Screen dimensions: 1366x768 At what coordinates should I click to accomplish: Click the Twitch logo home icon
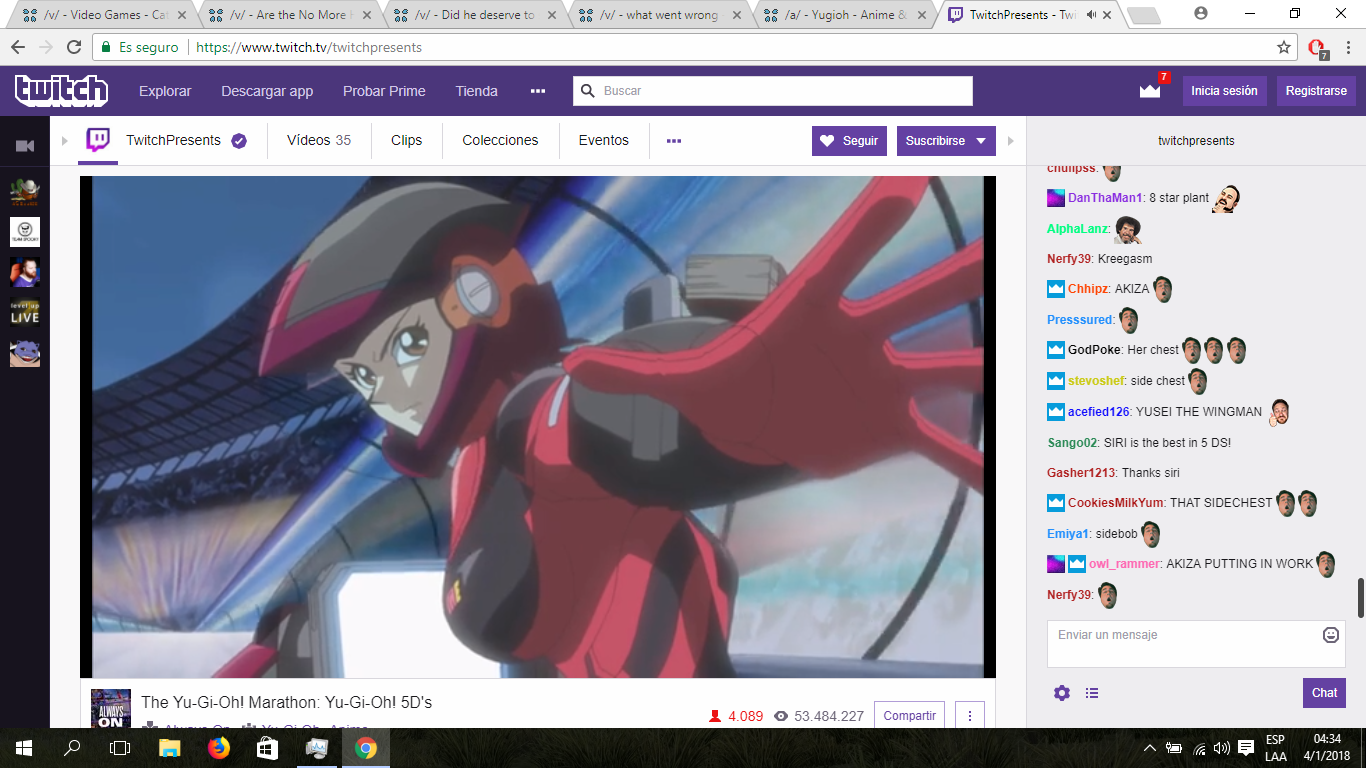point(61,91)
